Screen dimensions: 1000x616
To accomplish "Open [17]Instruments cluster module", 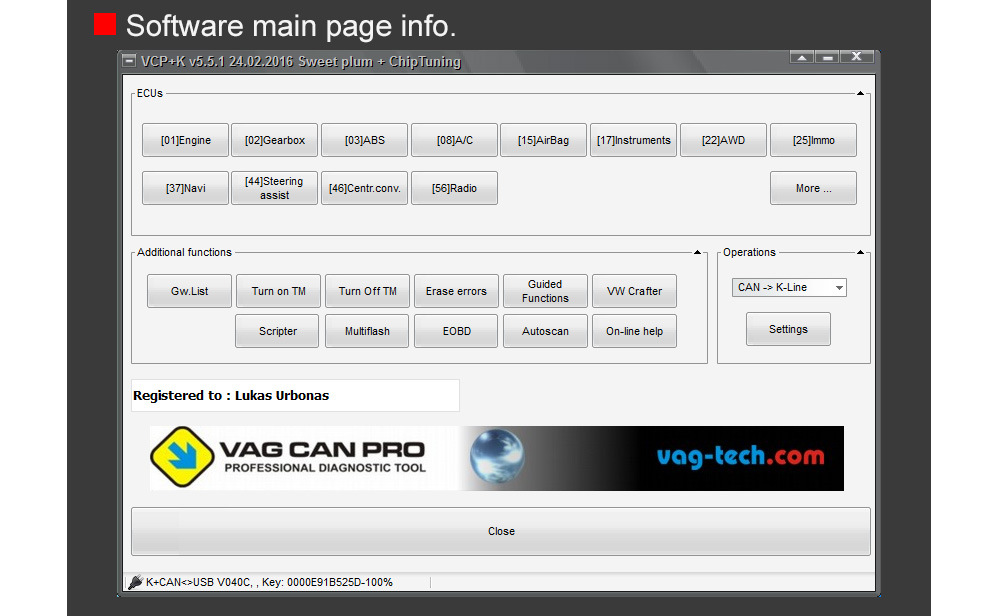I will [x=633, y=140].
